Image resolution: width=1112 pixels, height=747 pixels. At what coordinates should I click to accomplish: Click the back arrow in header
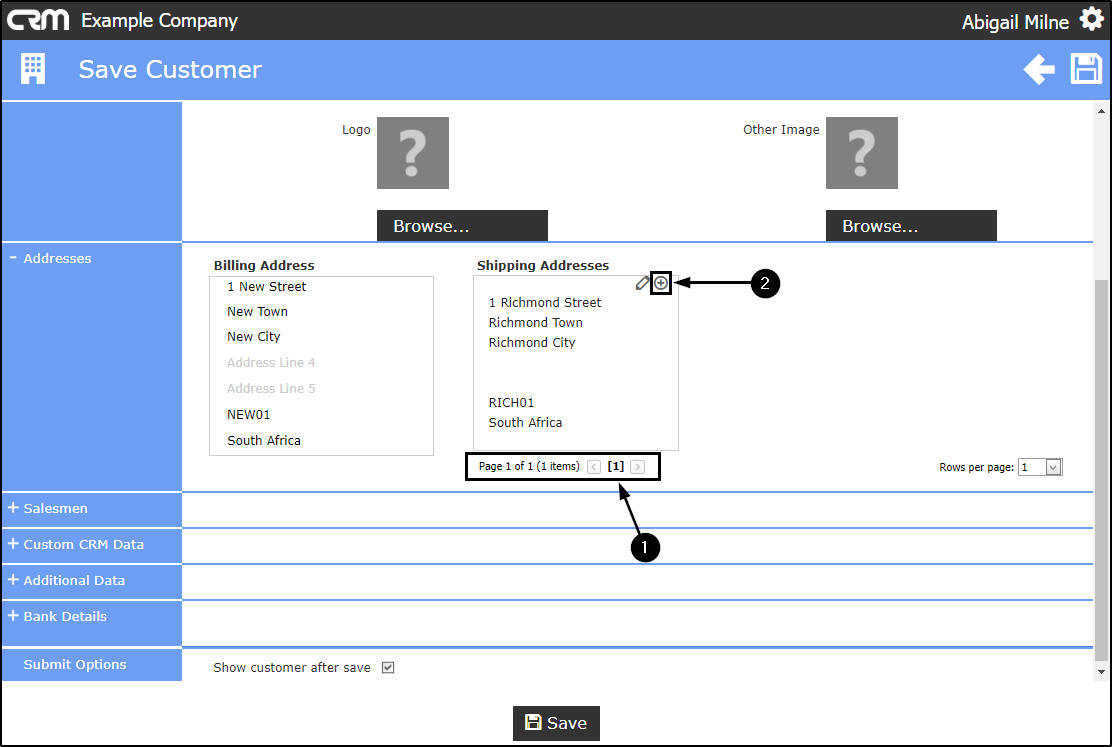[x=1039, y=70]
